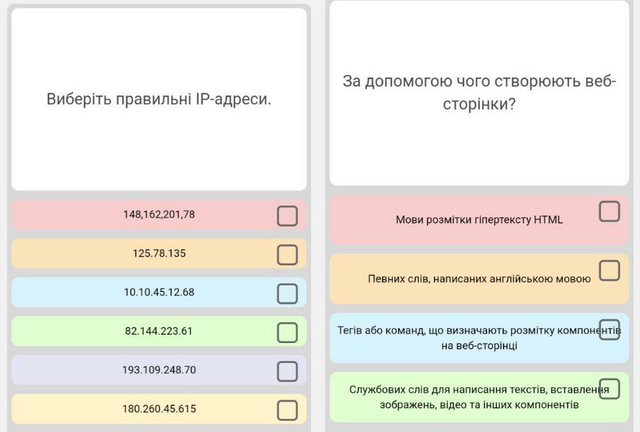640x432 pixels.
Task: Select the yellow answer 180.260.45.615
Action: pyautogui.click(x=159, y=408)
